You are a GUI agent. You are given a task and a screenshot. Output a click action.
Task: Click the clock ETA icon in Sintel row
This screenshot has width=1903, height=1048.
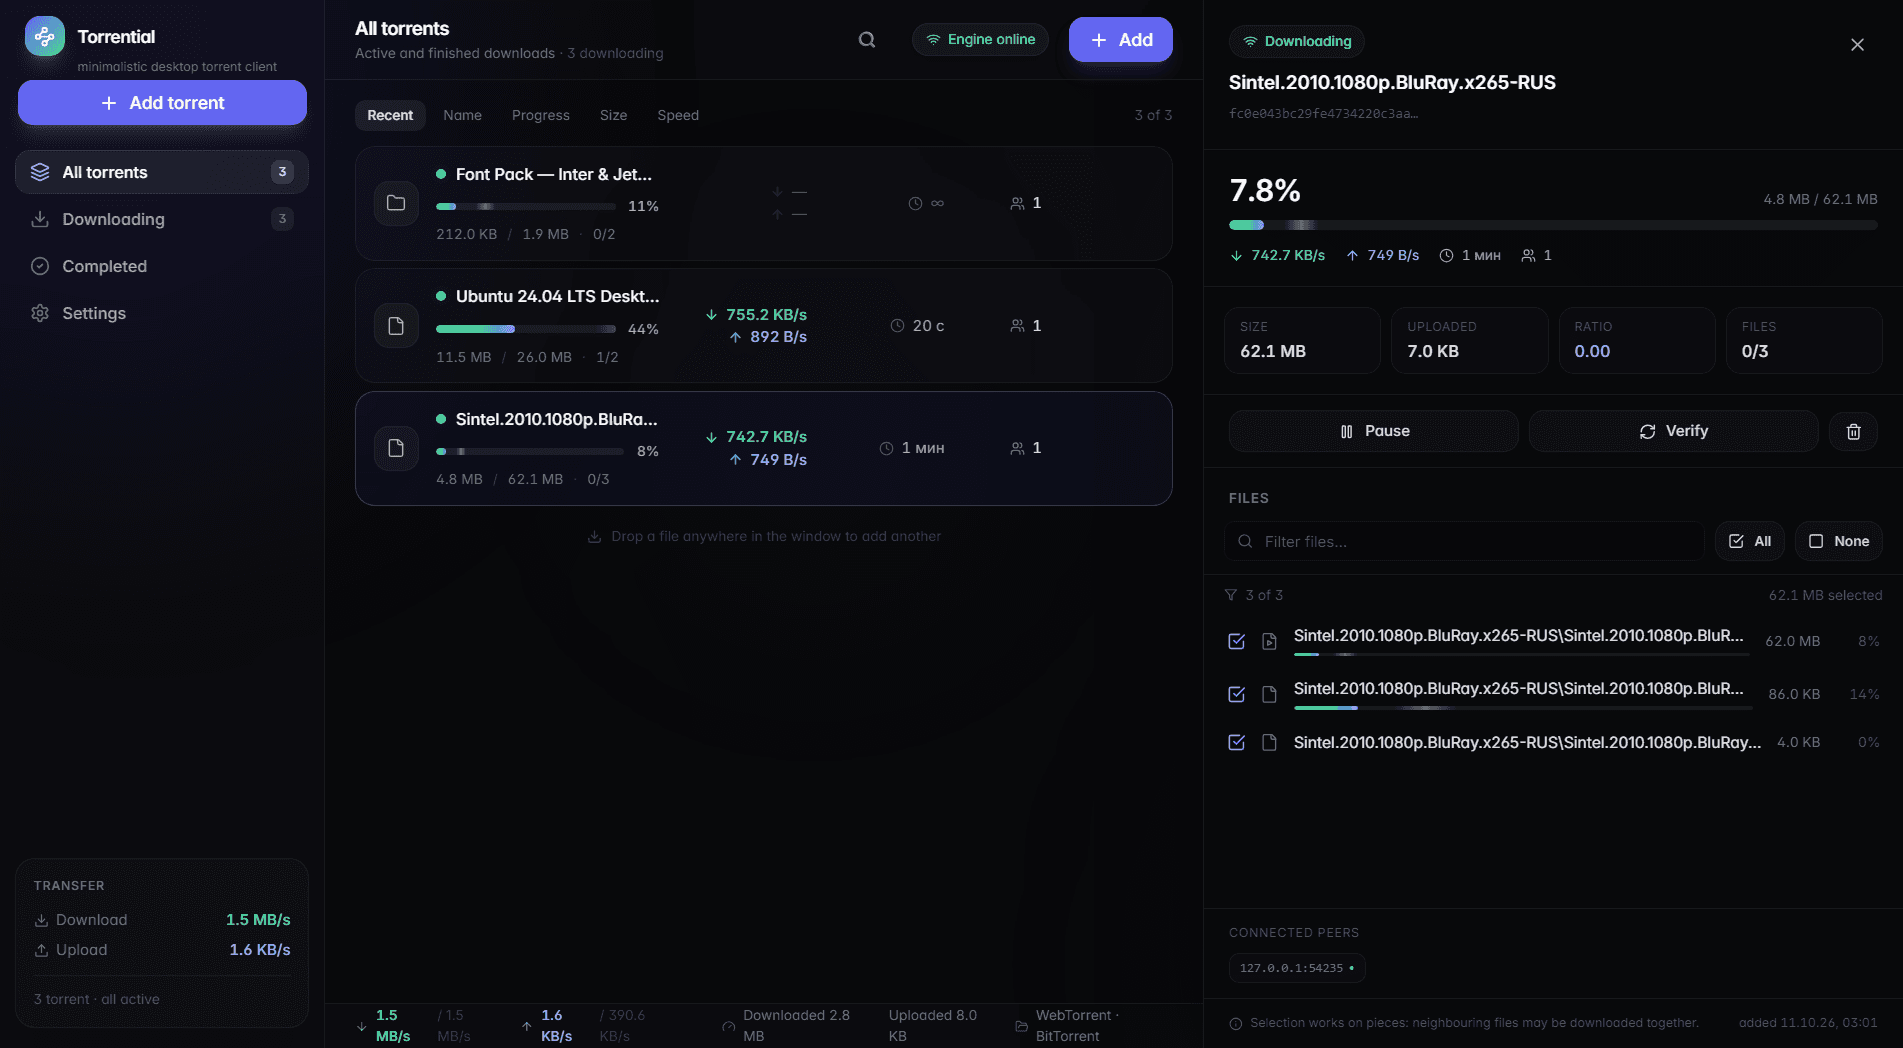point(886,448)
